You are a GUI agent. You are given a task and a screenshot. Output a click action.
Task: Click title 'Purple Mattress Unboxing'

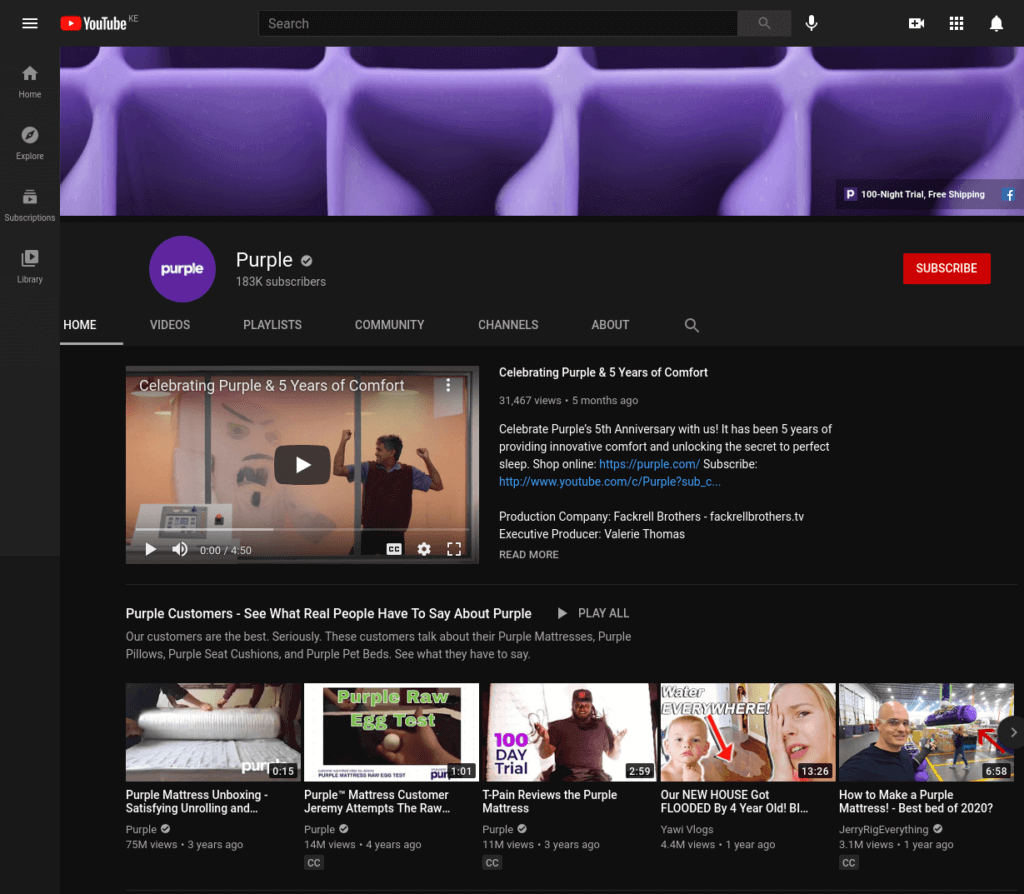[197, 801]
